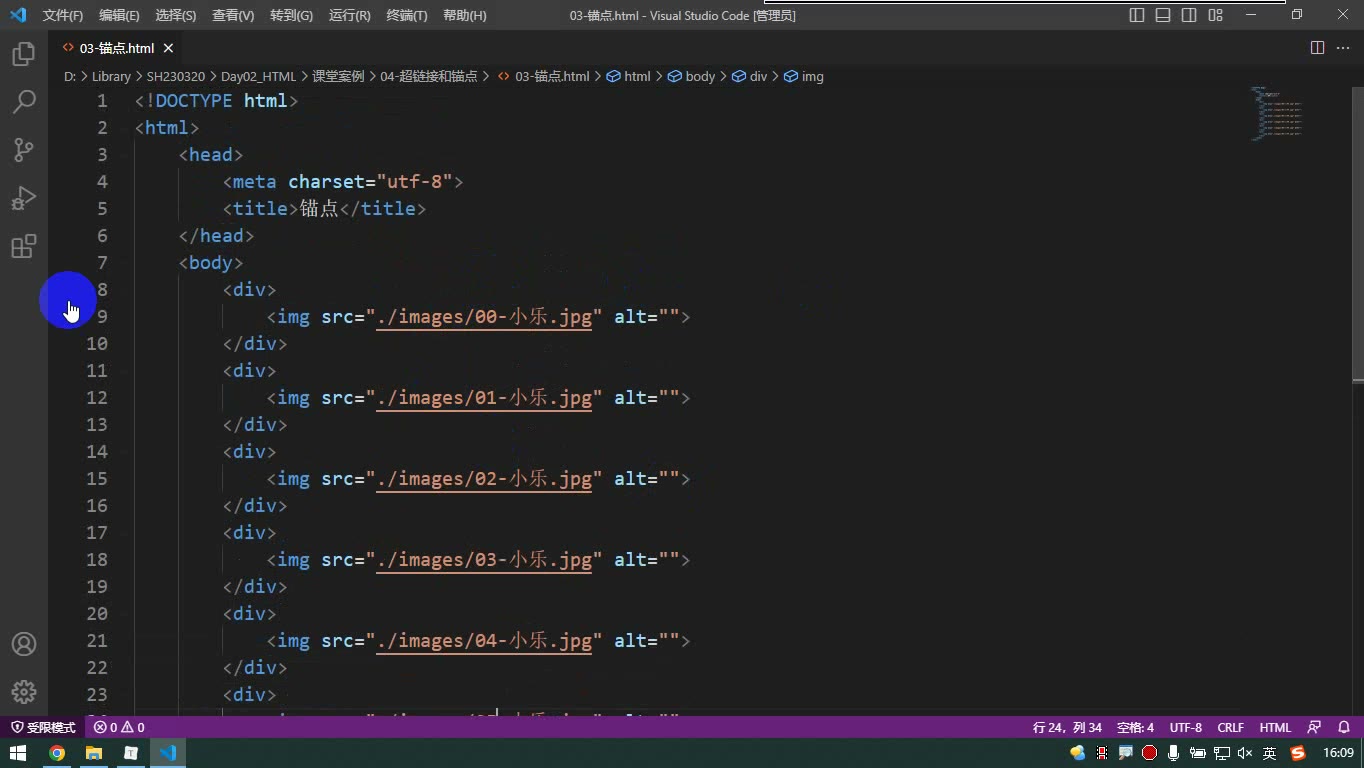
Task: Toggle the muted volume icon in system tray
Action: point(1245,753)
